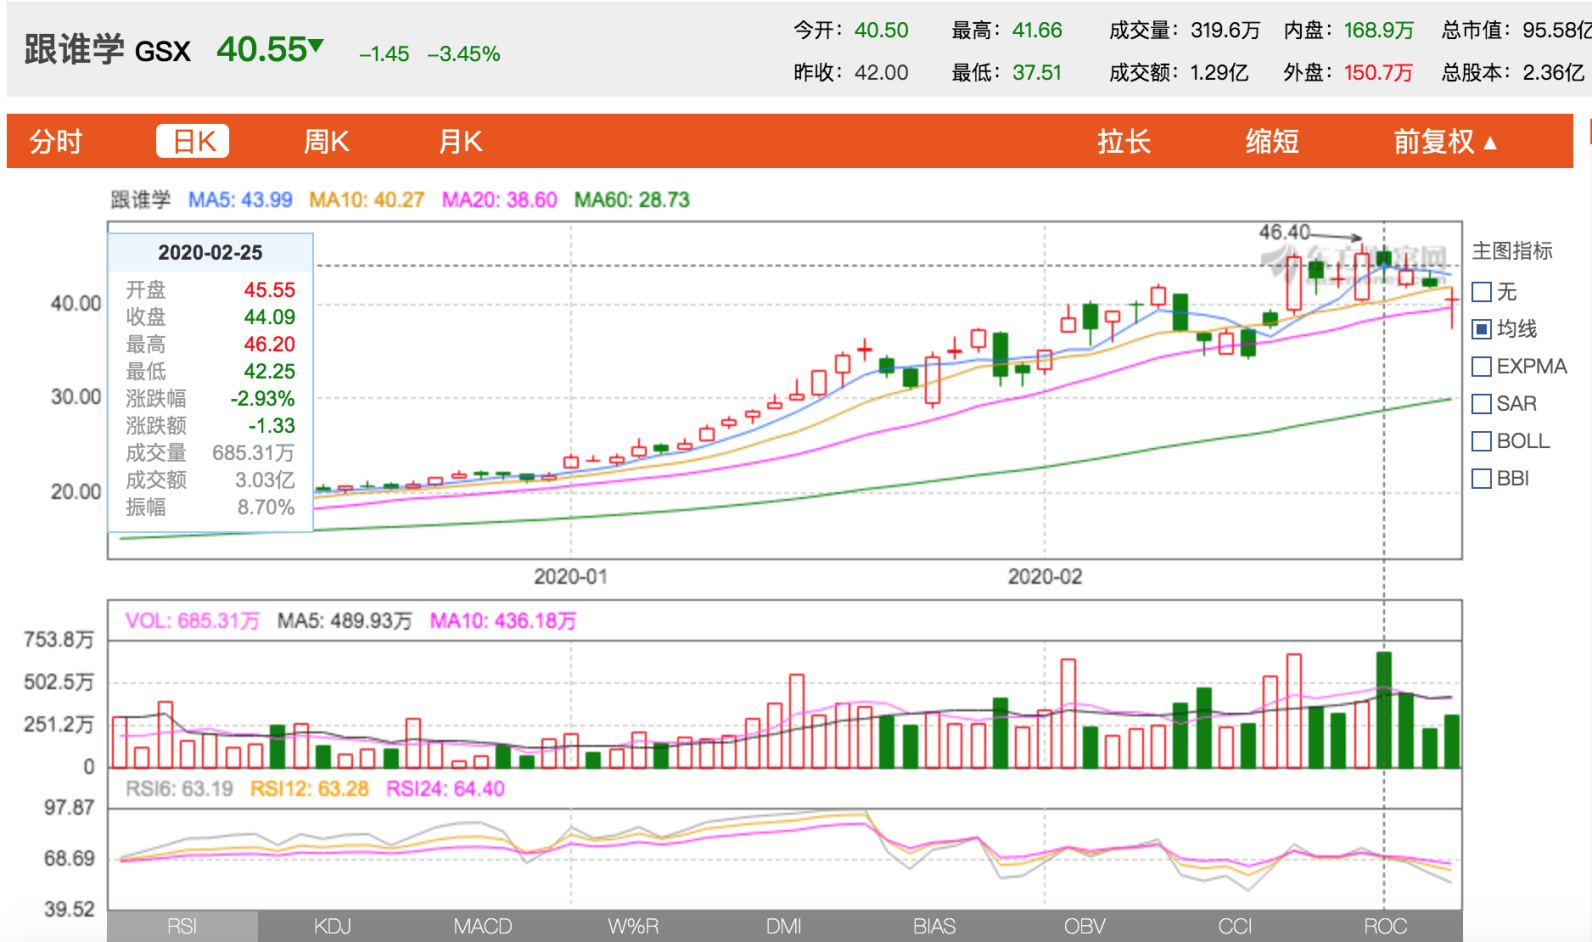The width and height of the screenshot is (1592, 942).
Task: Enable the EXPMA indicator checkbox
Action: (x=1482, y=367)
